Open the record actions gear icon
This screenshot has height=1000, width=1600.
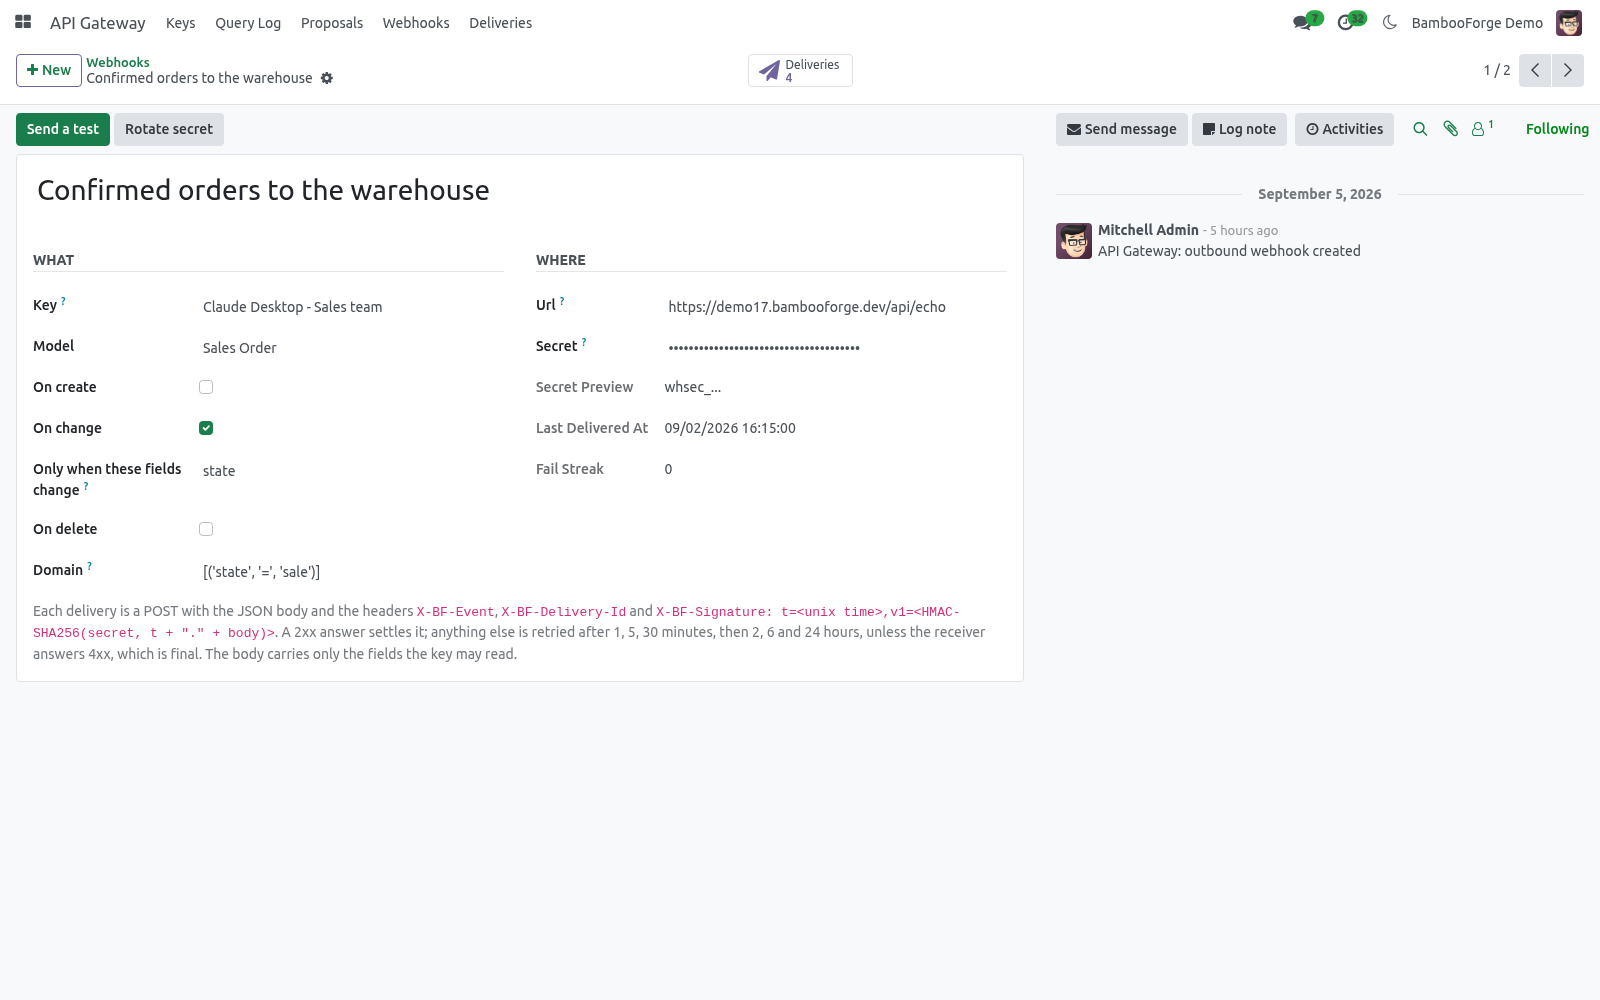pyautogui.click(x=327, y=78)
